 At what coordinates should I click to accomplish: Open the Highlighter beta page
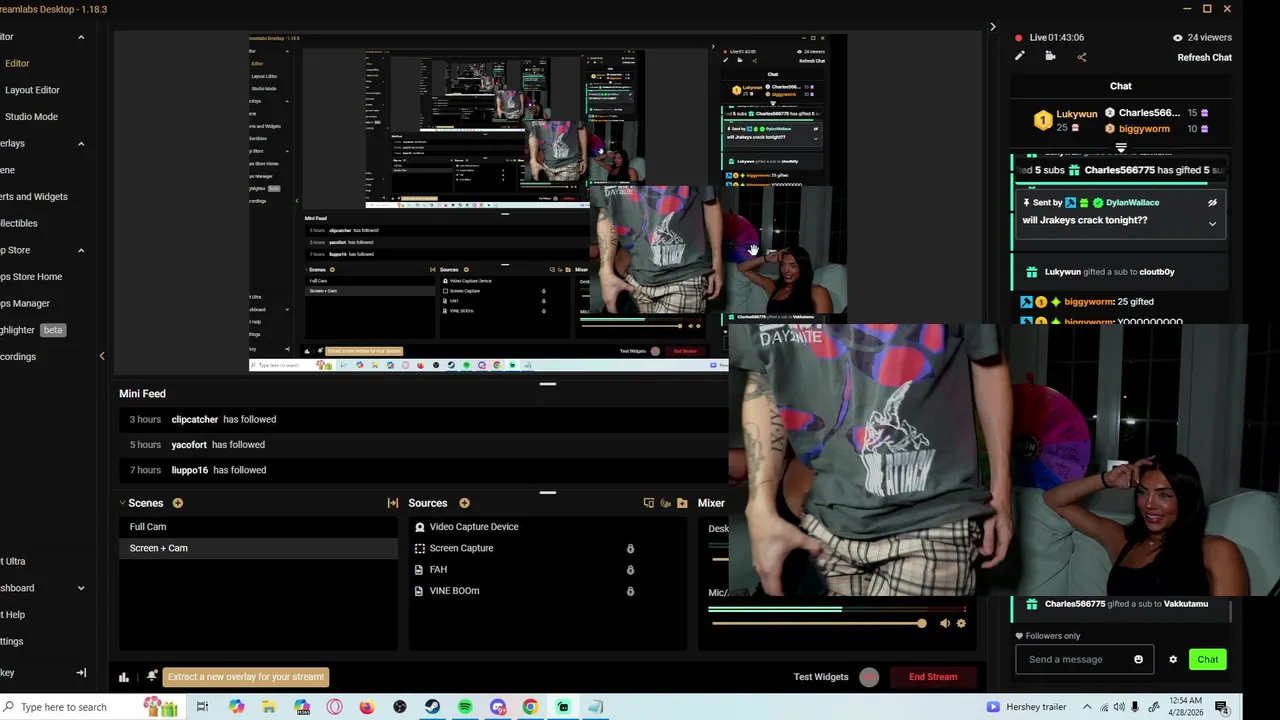pos(32,330)
